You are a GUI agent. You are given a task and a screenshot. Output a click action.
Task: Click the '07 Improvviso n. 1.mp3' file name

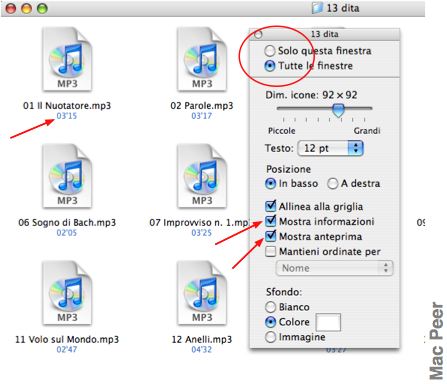199,222
